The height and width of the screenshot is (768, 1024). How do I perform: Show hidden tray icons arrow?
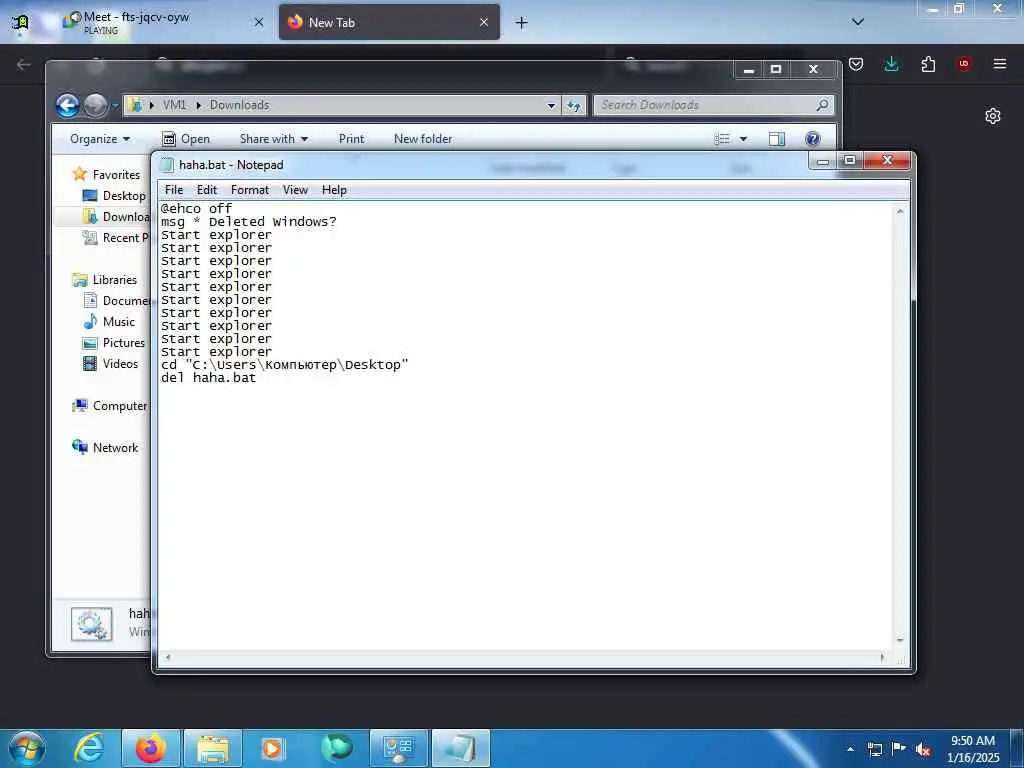click(850, 750)
